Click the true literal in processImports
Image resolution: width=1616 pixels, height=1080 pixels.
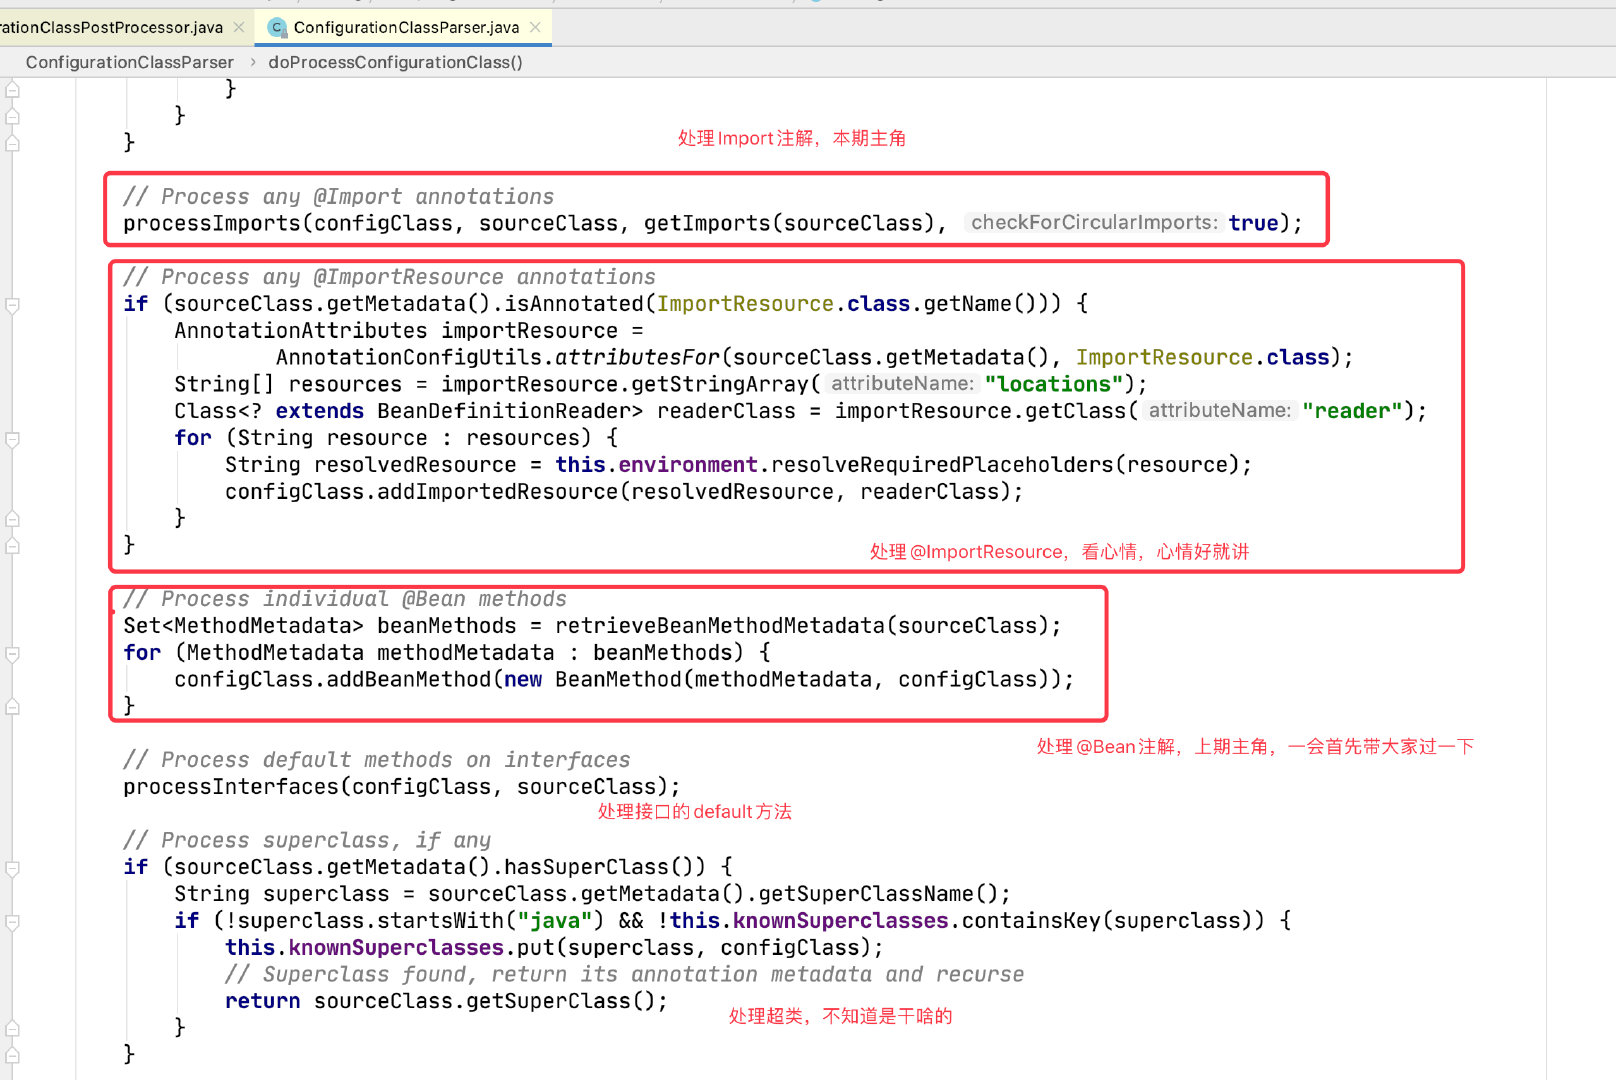pyautogui.click(x=1253, y=223)
